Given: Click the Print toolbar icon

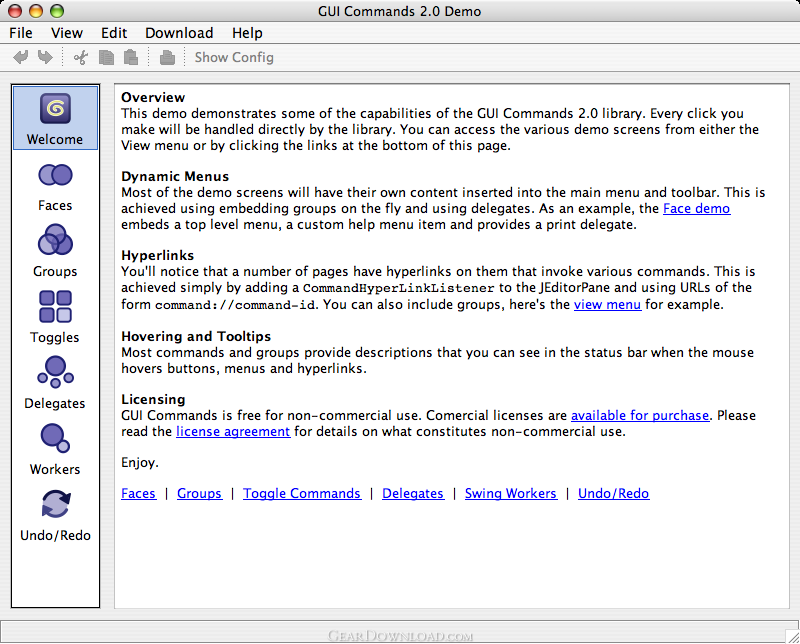Looking at the screenshot, I should click(x=167, y=57).
